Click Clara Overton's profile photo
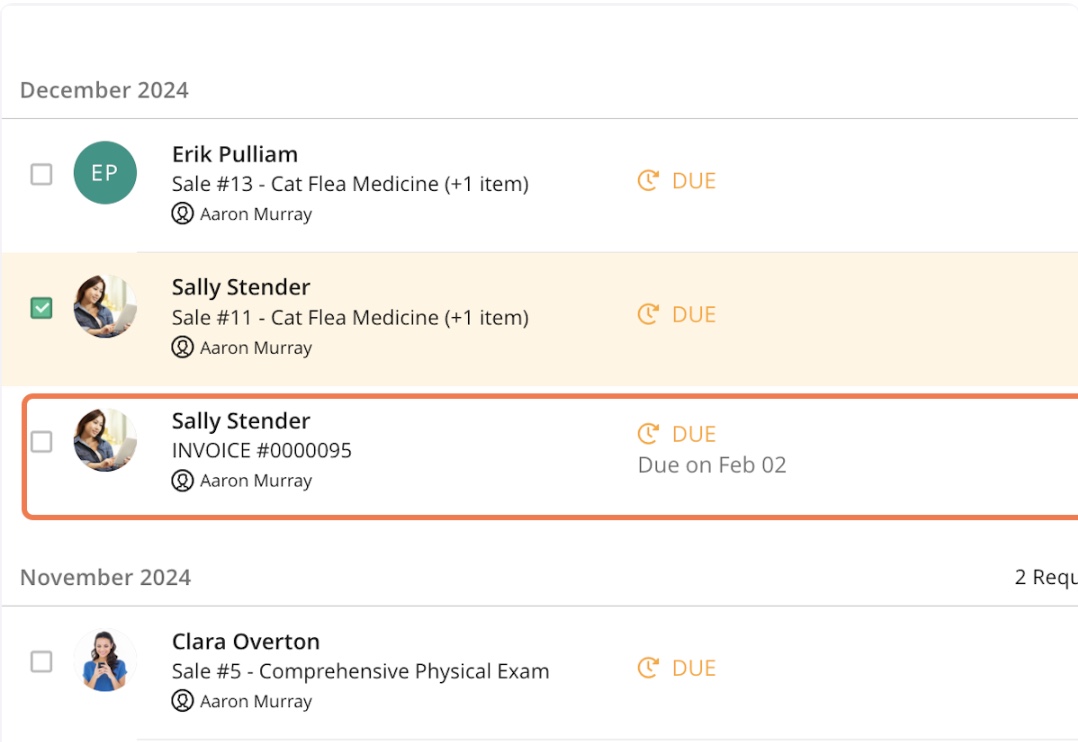Image resolution: width=1078 pixels, height=742 pixels. coord(105,660)
